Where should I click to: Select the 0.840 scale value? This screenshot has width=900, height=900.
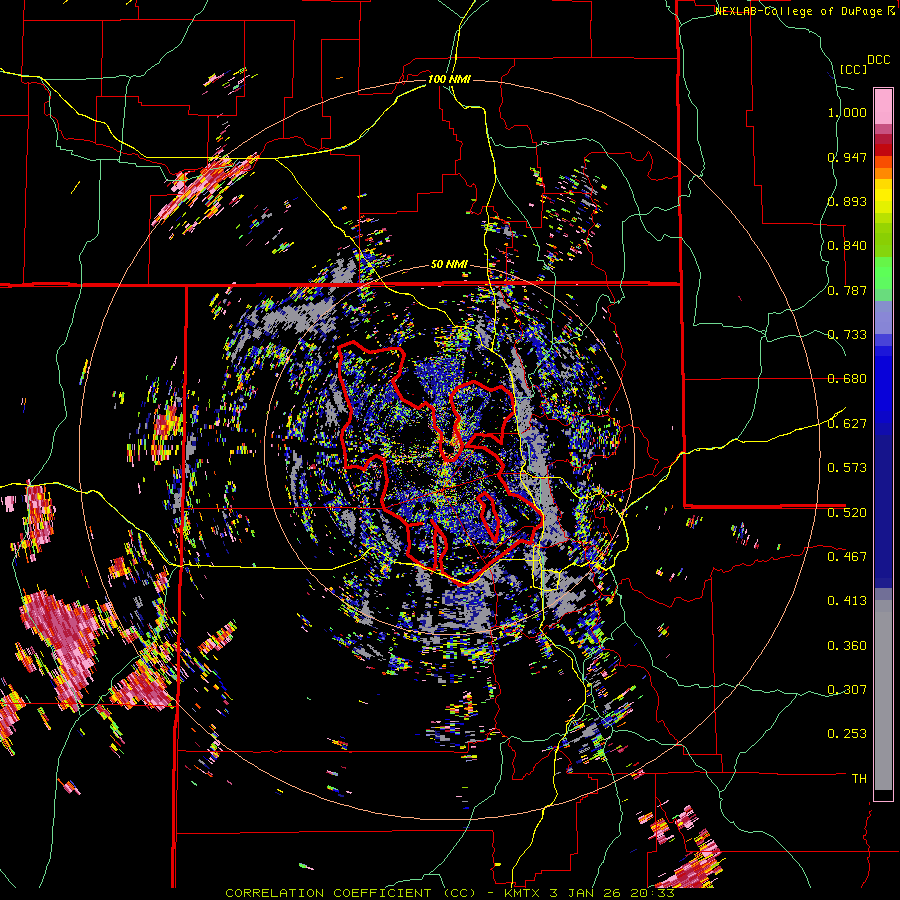(847, 246)
